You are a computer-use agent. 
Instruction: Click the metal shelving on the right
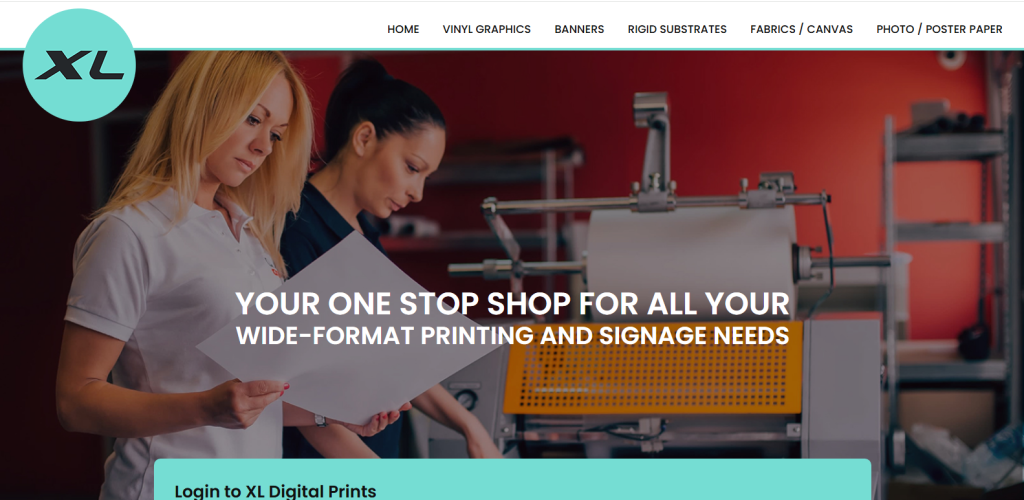coord(947,248)
